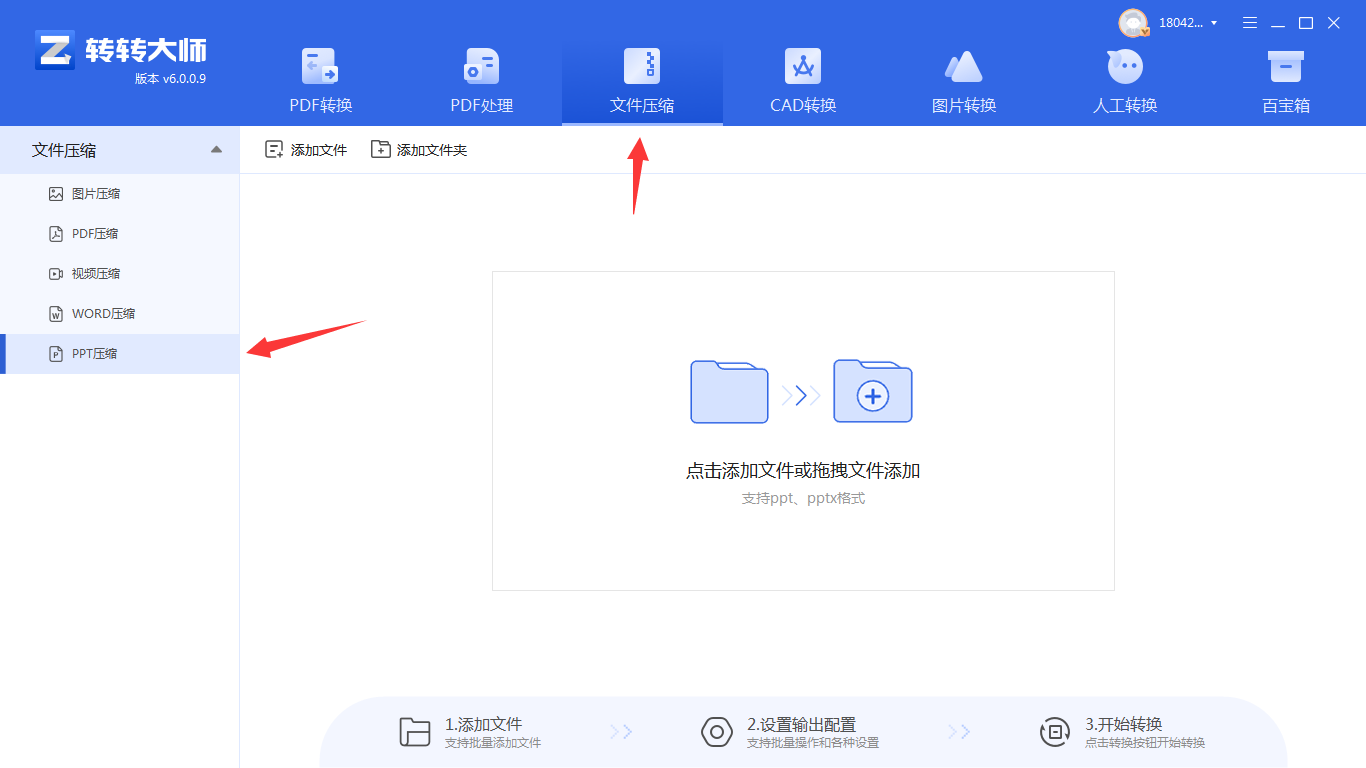Select 视频压缩 in the sidebar
This screenshot has width=1366, height=768.
pos(120,274)
